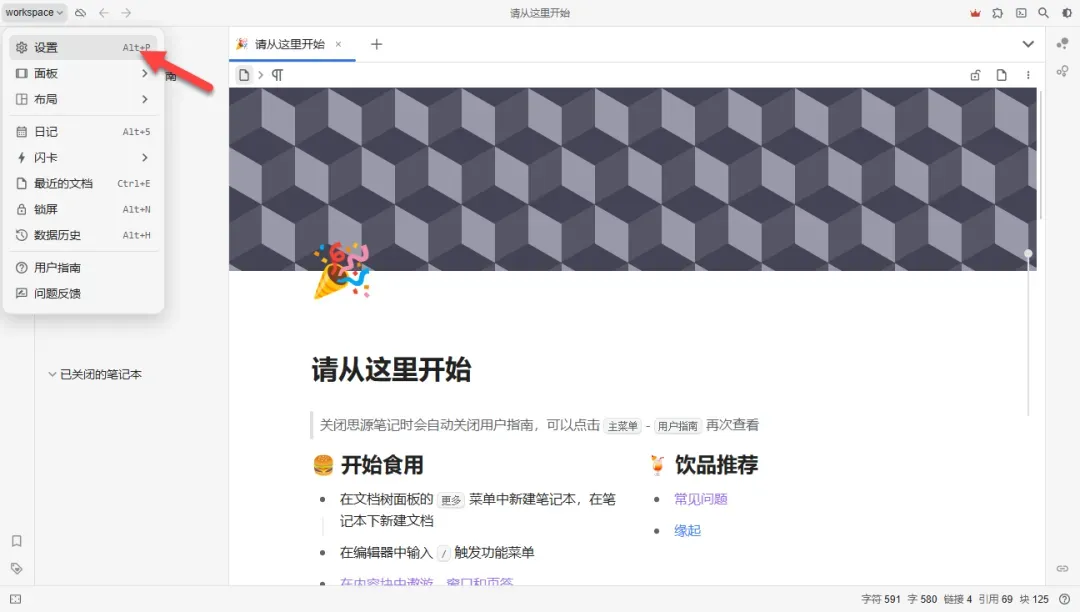Go back with the left arrow
This screenshot has width=1080, height=612.
pyautogui.click(x=103, y=12)
